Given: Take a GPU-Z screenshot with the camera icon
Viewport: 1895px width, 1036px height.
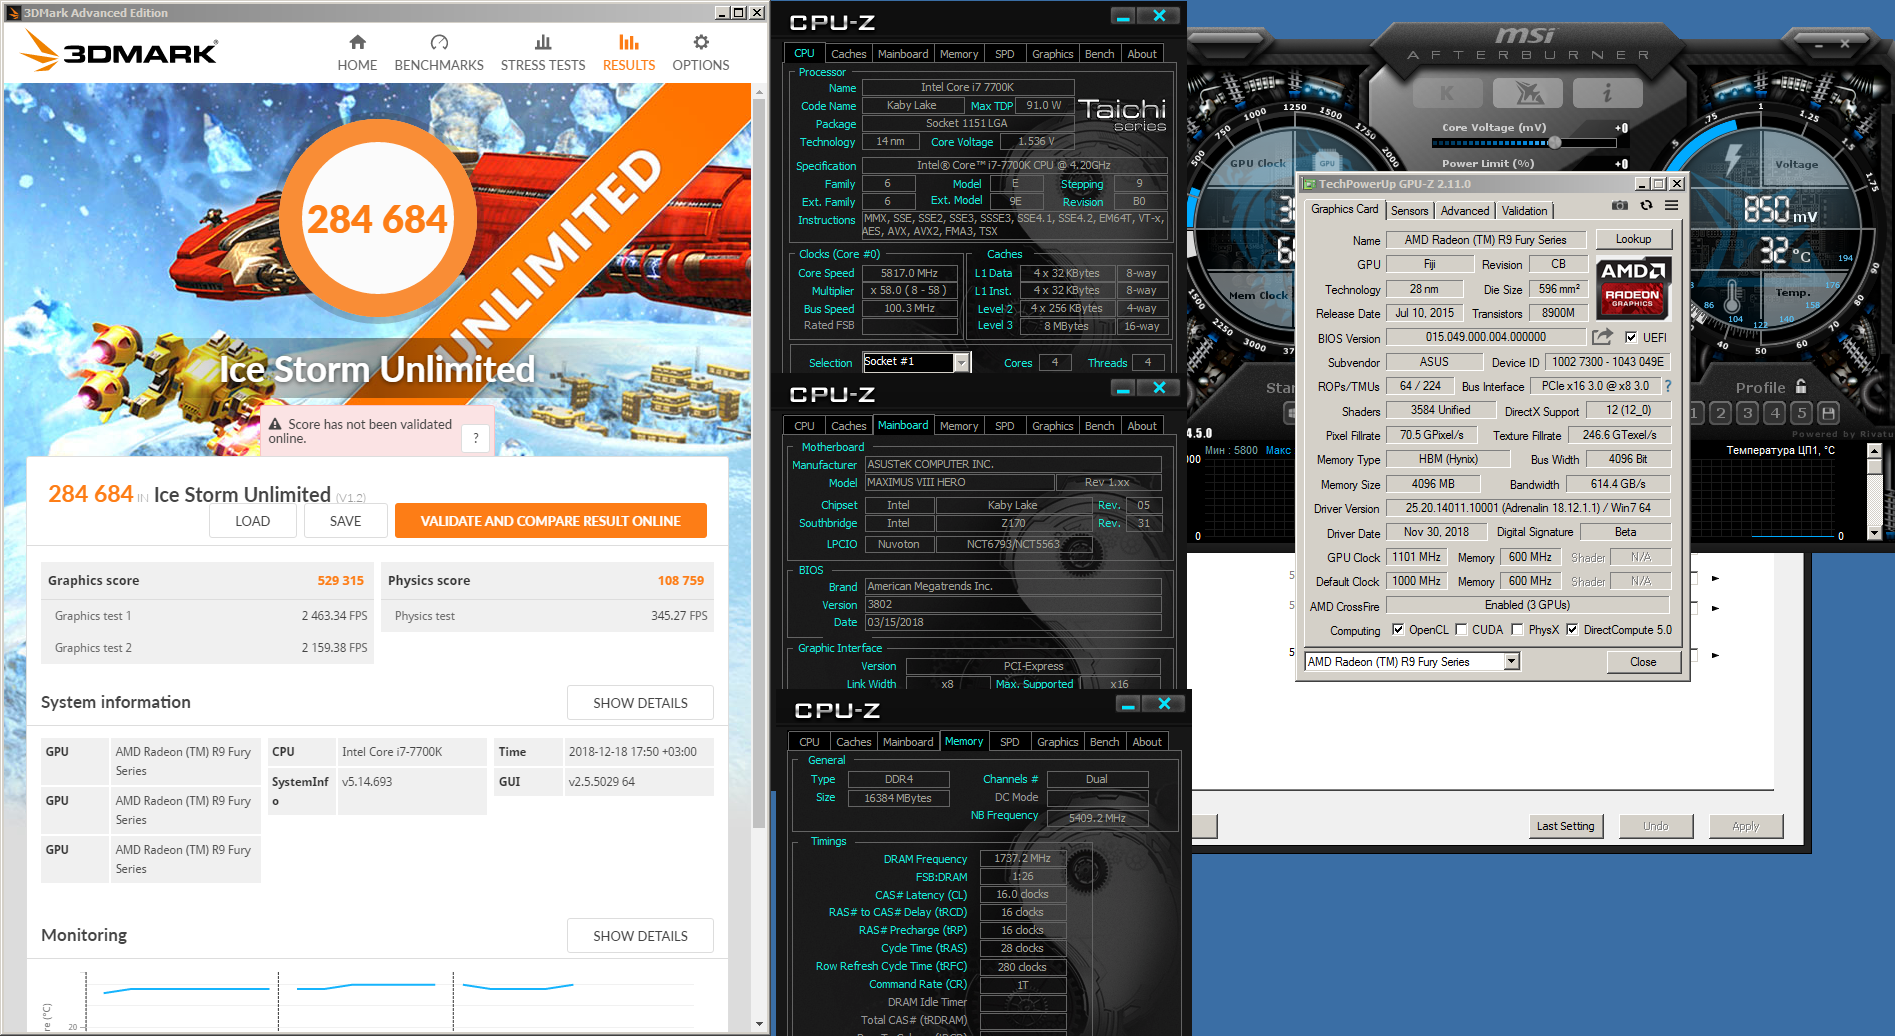Looking at the screenshot, I should (x=1620, y=206).
